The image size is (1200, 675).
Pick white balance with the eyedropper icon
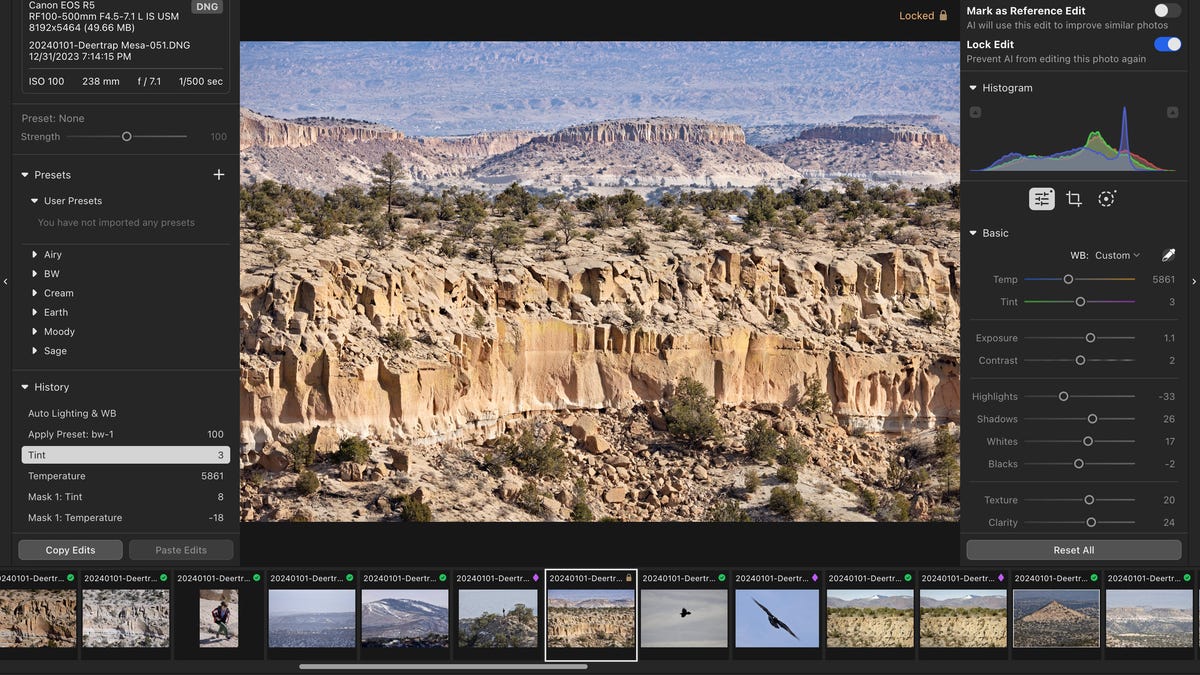pos(1168,254)
